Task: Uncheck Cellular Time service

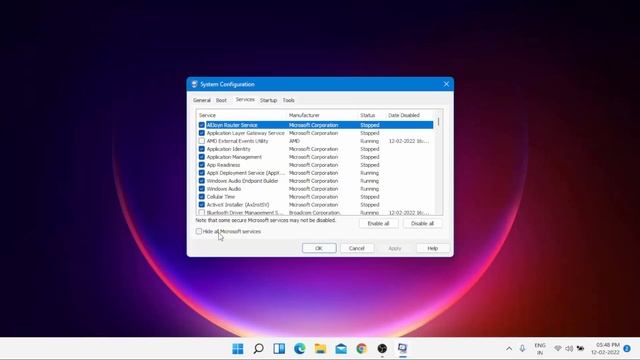Action: pos(202,197)
